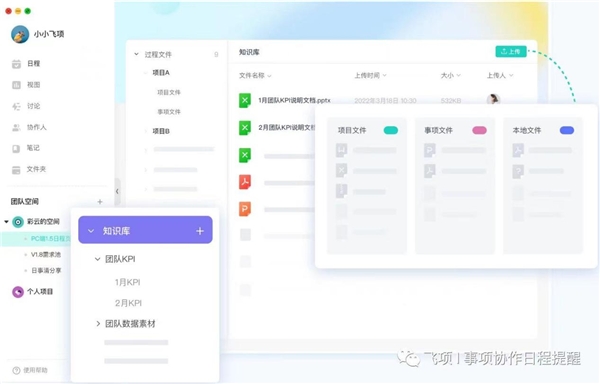Image resolution: width=600 pixels, height=384 pixels.
Task: Open the 日程 calendar icon in sidebar
Action: click(x=16, y=64)
